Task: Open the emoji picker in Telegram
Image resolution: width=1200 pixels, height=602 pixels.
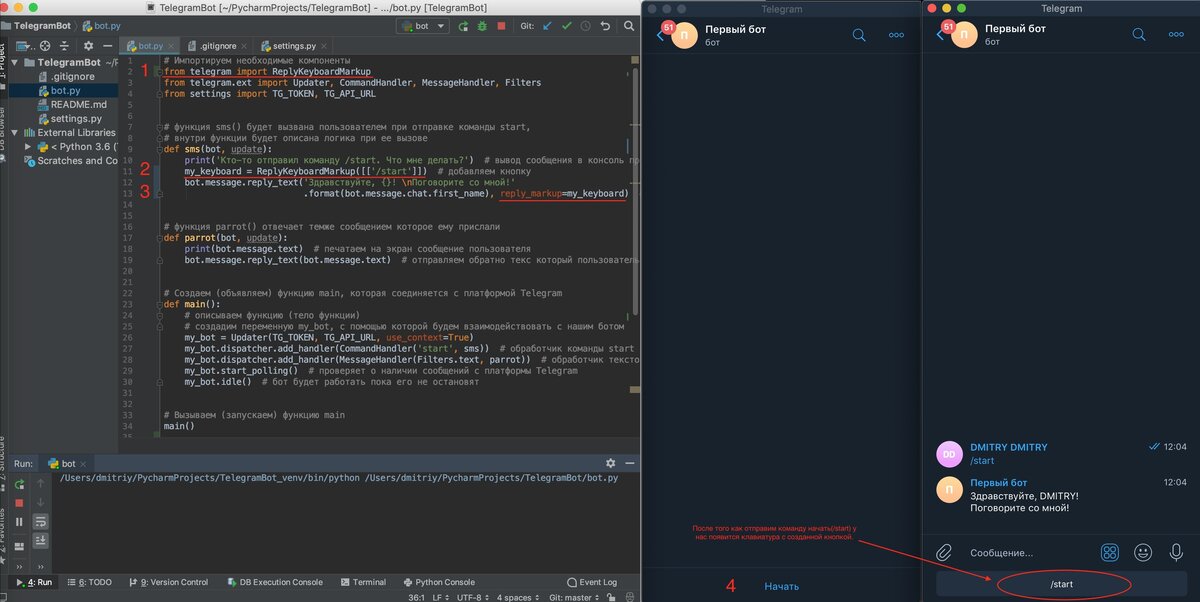Action: click(x=1141, y=551)
